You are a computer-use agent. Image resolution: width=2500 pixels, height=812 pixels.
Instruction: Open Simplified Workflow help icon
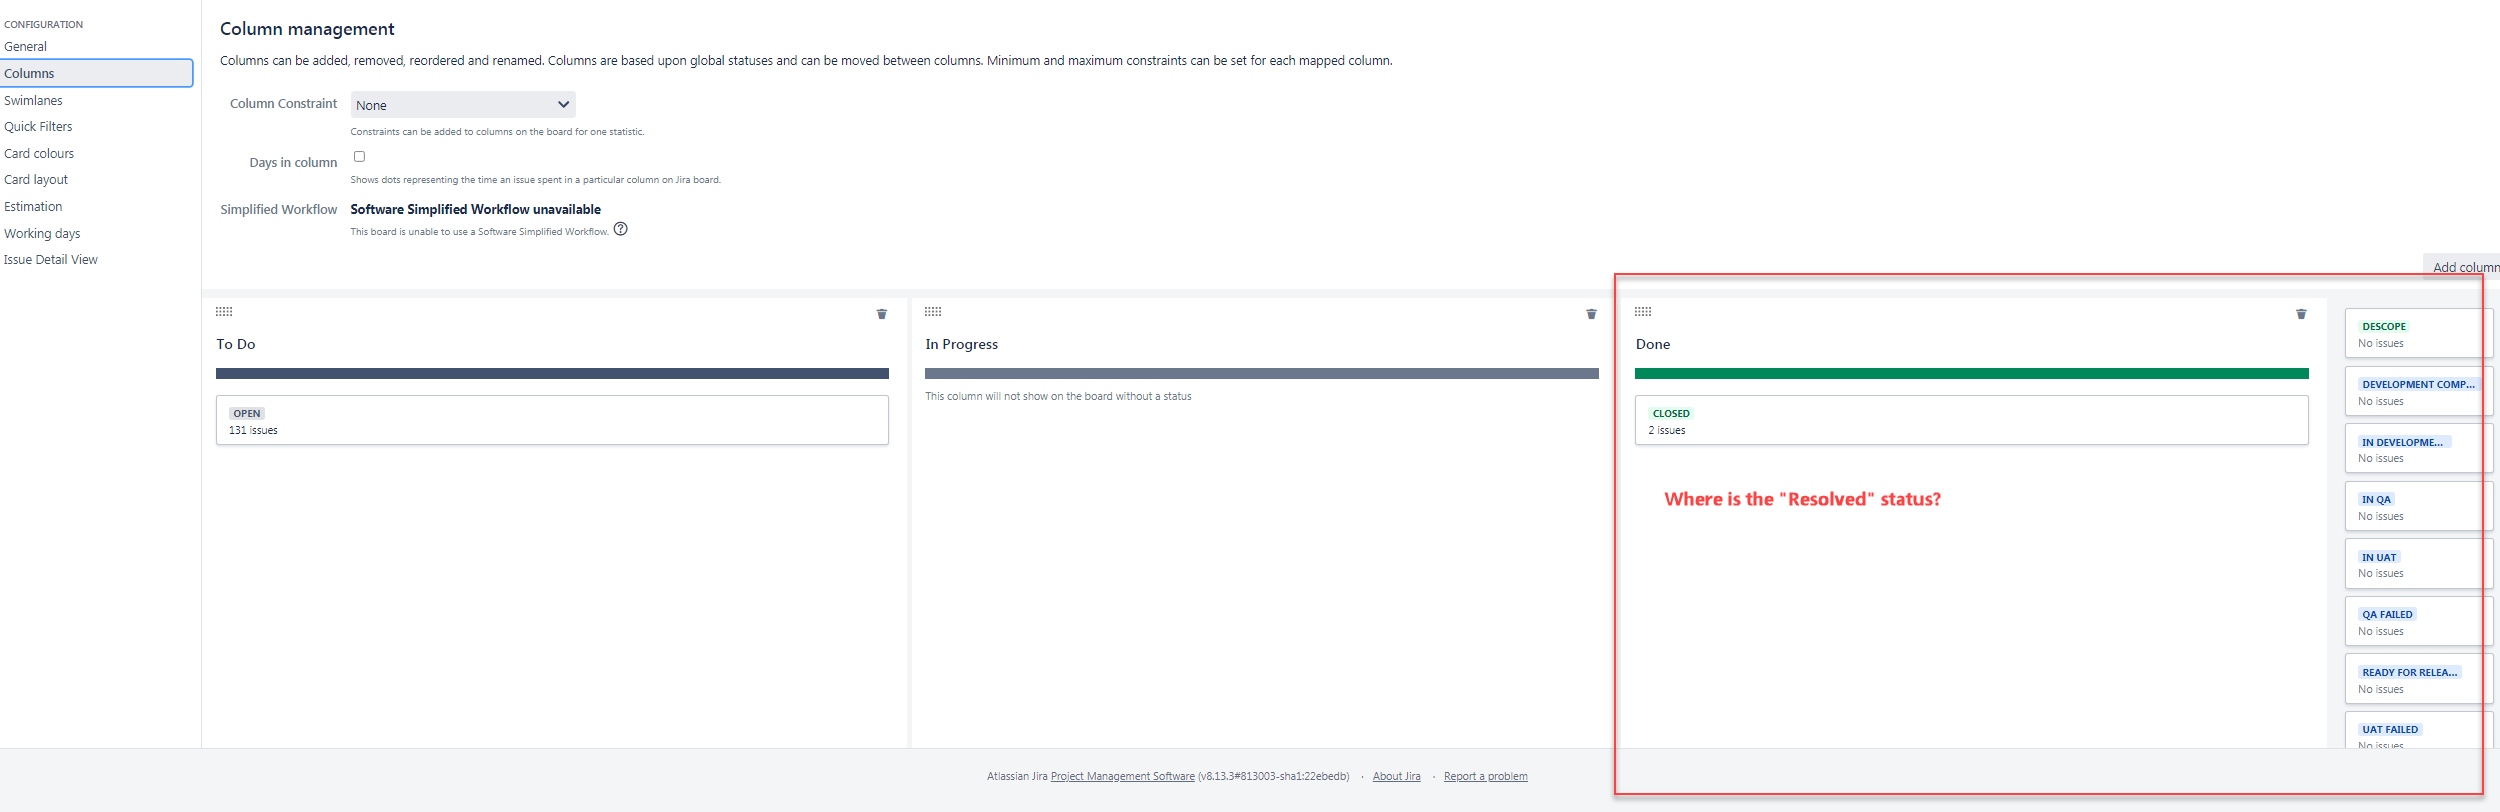621,229
